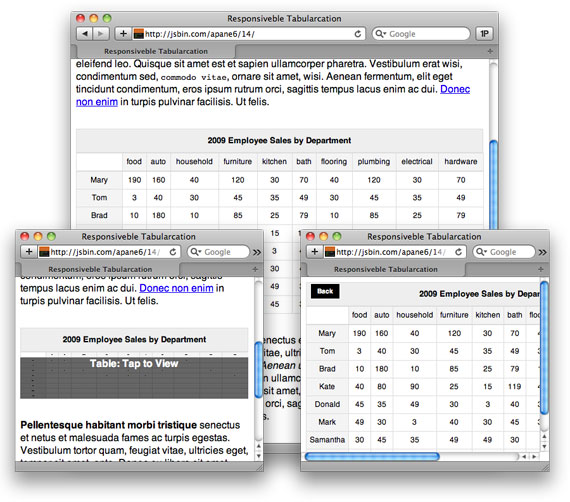The height and width of the screenshot is (502, 570).
Task: Open Google search dropdown in bottom-right window
Action: [x=482, y=252]
